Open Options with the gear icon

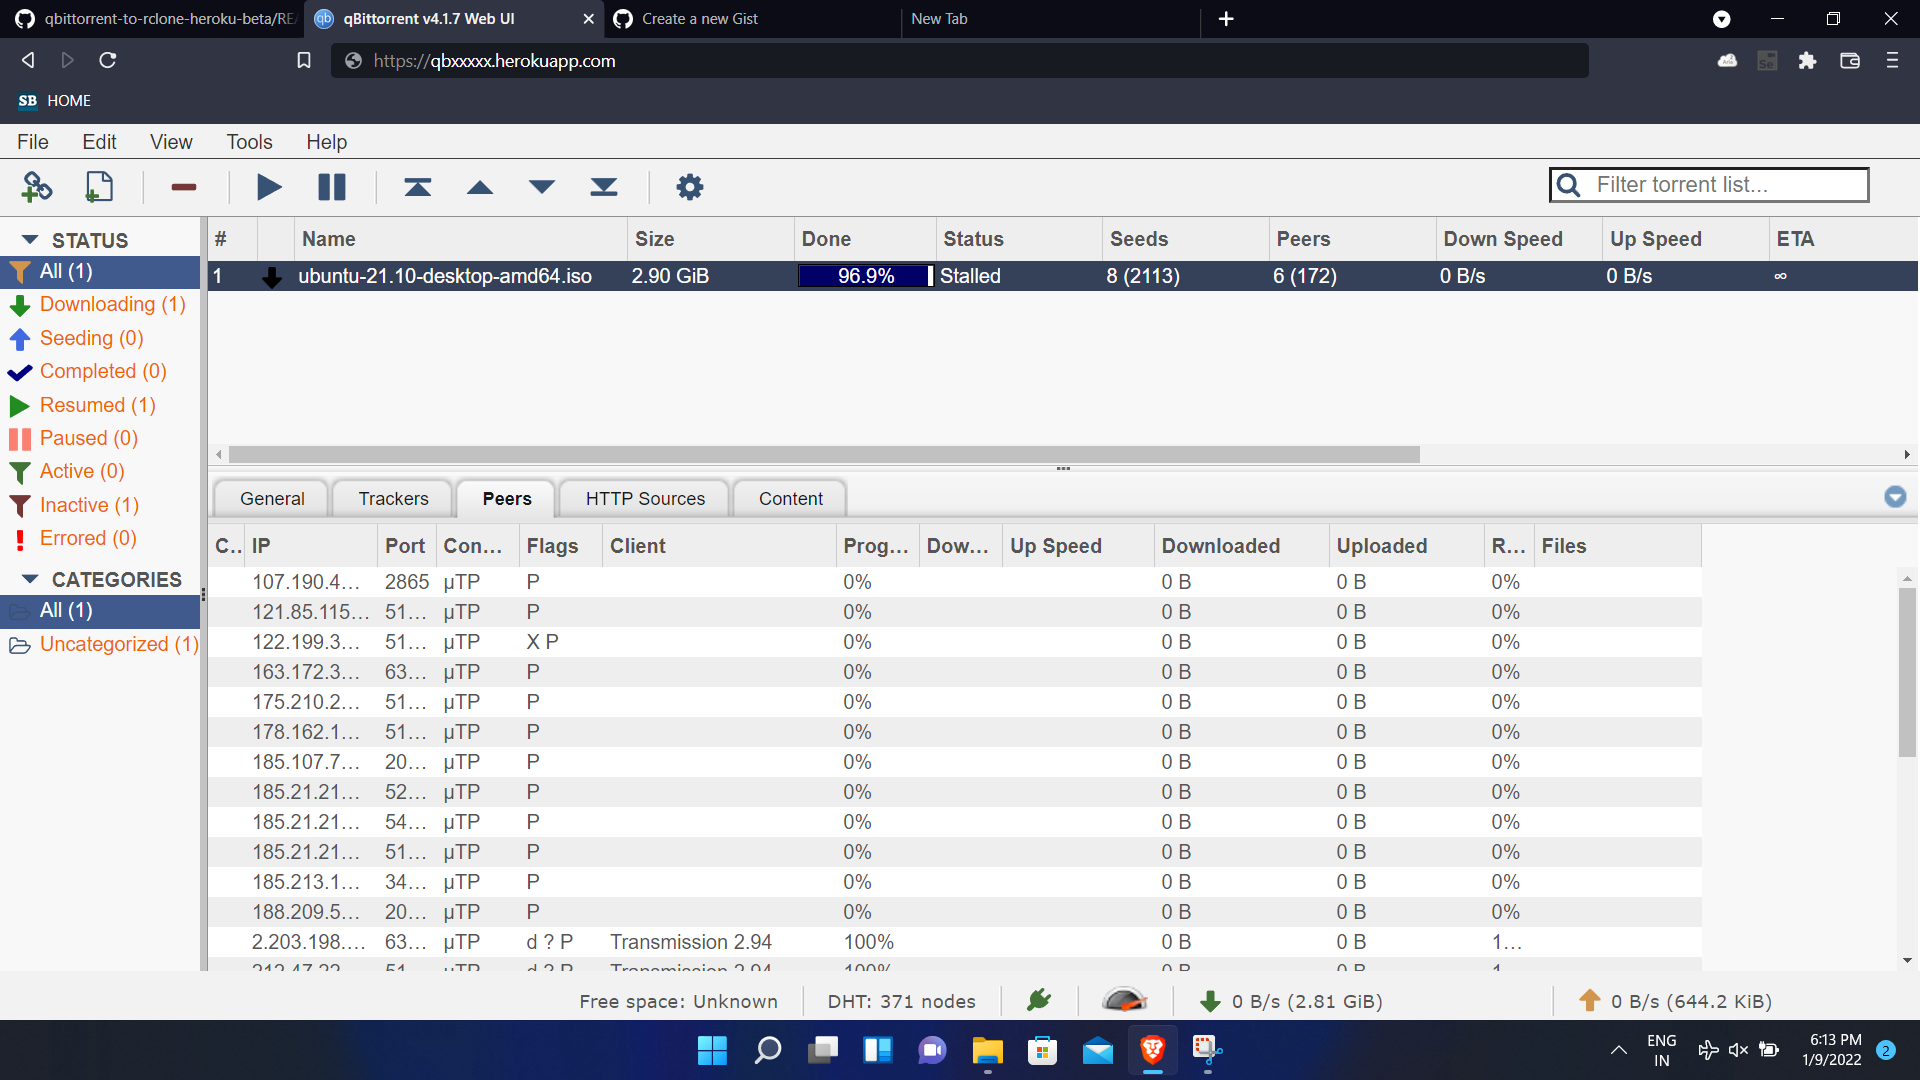point(690,187)
